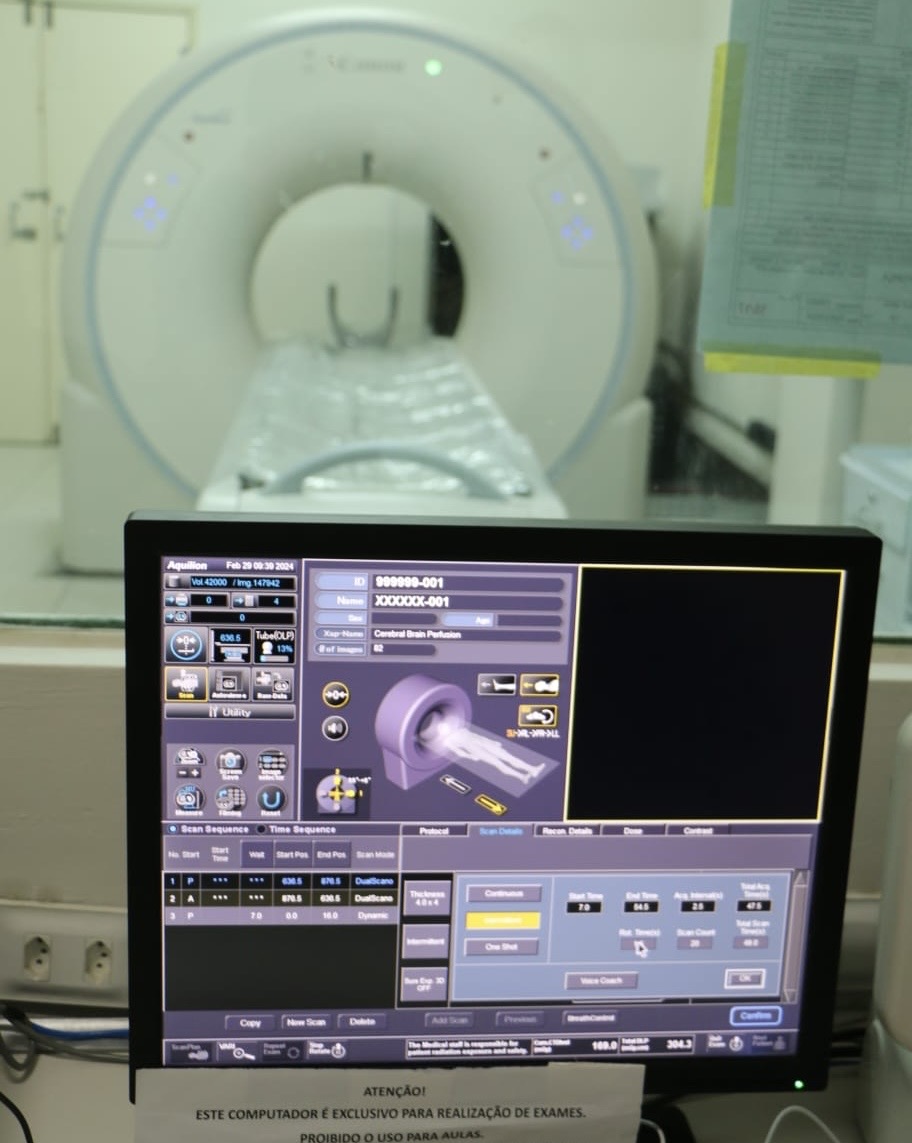The width and height of the screenshot is (912, 1143).
Task: Select the Scan Sequence radio button
Action: coord(173,829)
